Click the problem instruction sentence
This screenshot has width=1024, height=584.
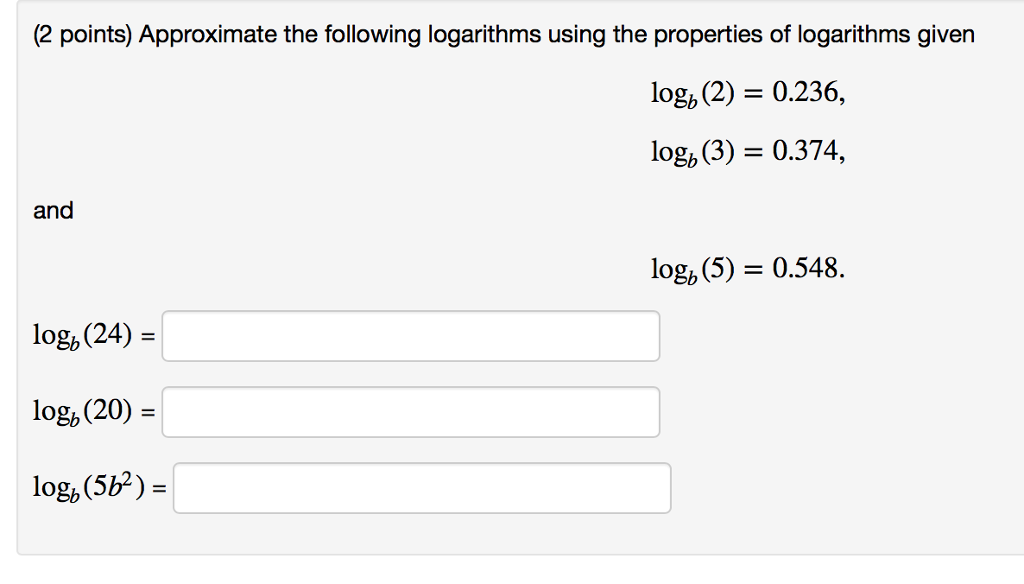(500, 34)
